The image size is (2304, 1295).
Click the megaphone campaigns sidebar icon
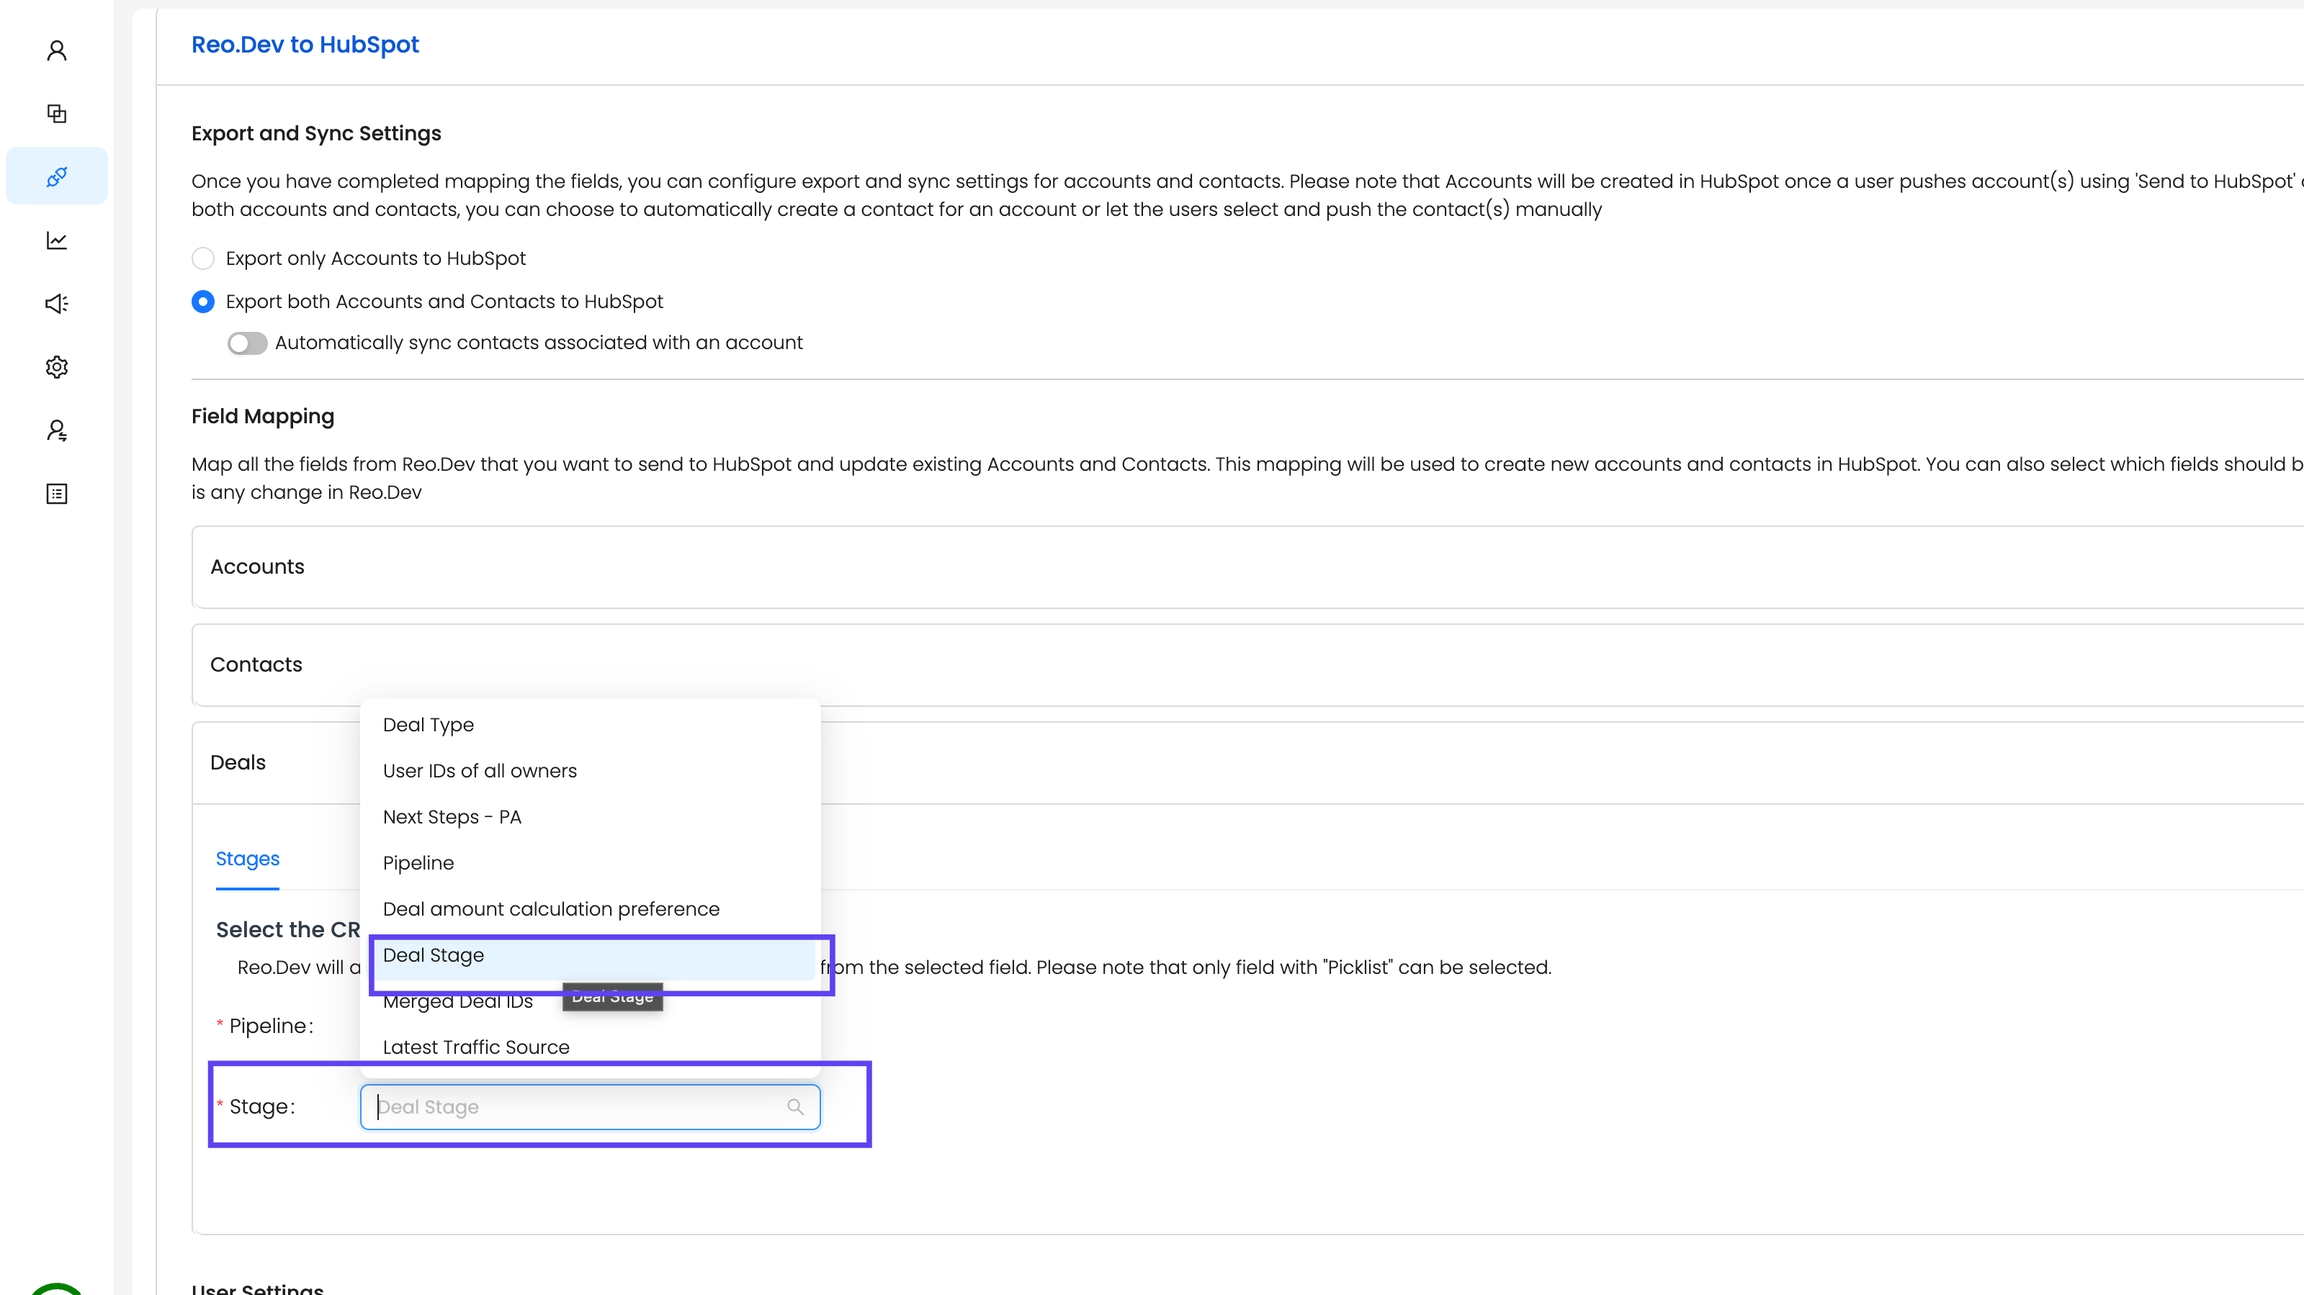tap(57, 303)
